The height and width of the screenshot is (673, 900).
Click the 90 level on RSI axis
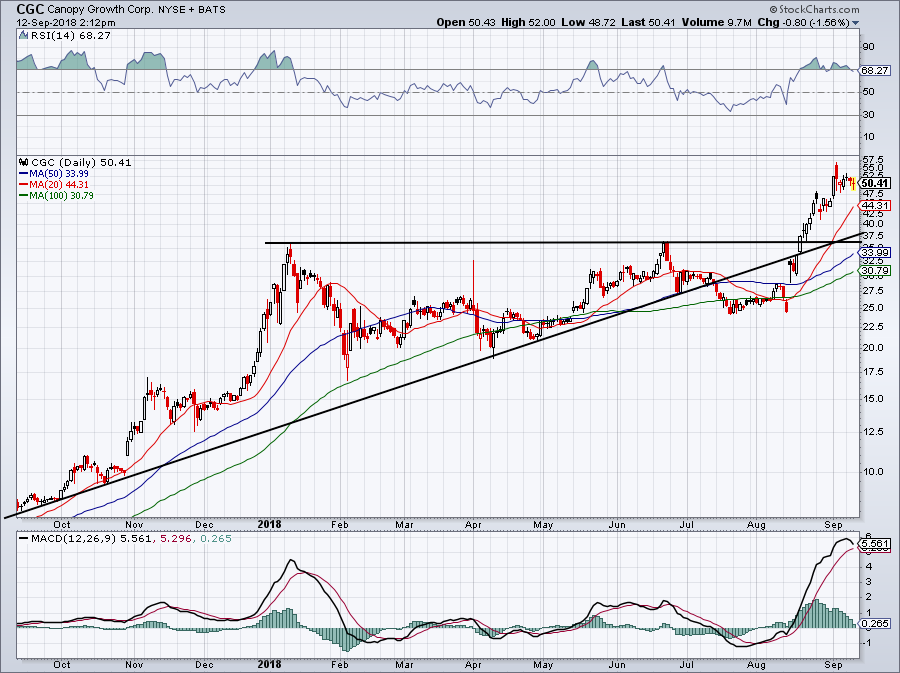(868, 46)
